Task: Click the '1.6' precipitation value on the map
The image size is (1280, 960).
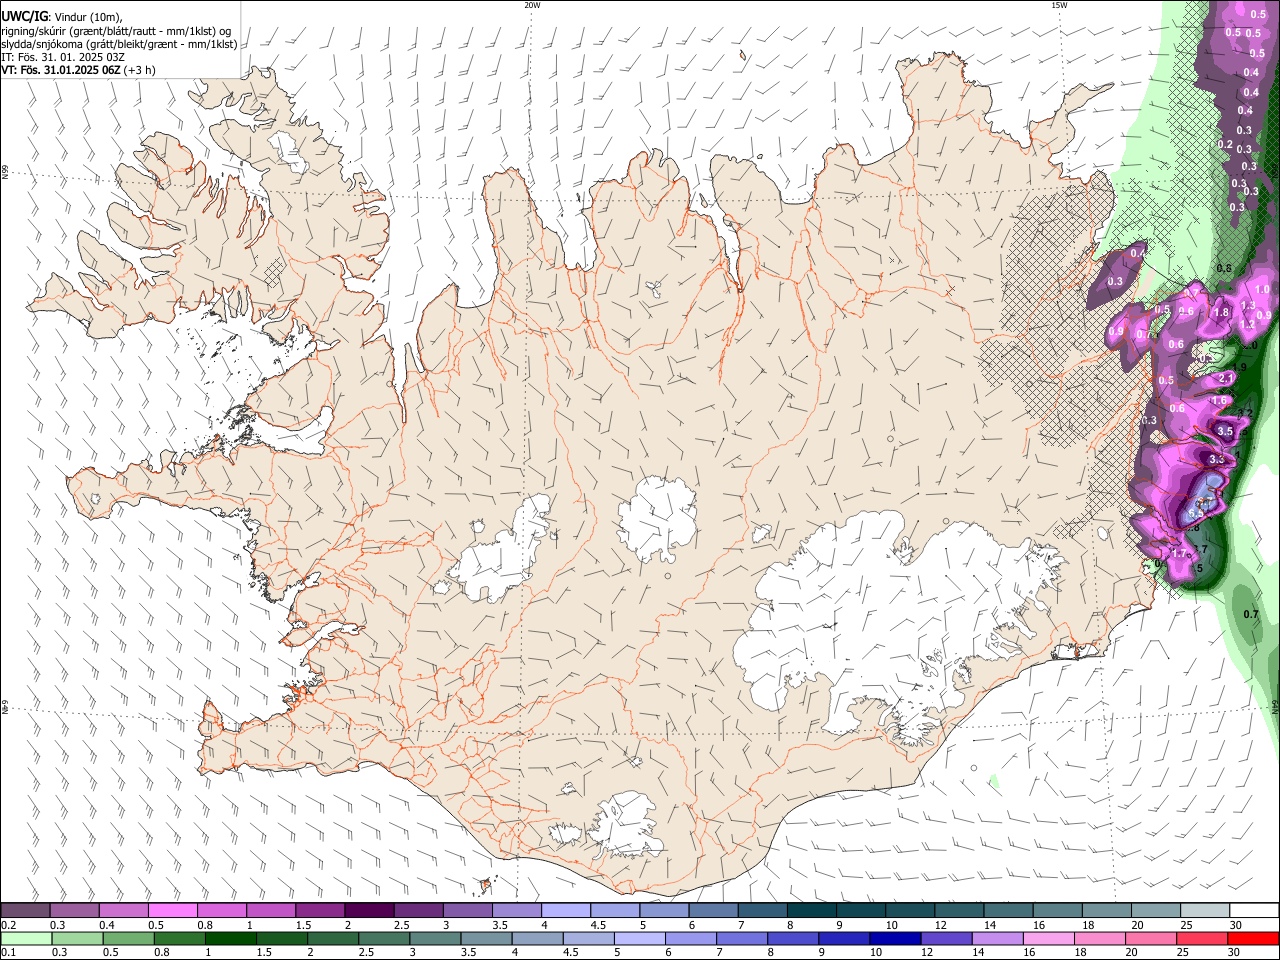Action: click(1219, 401)
